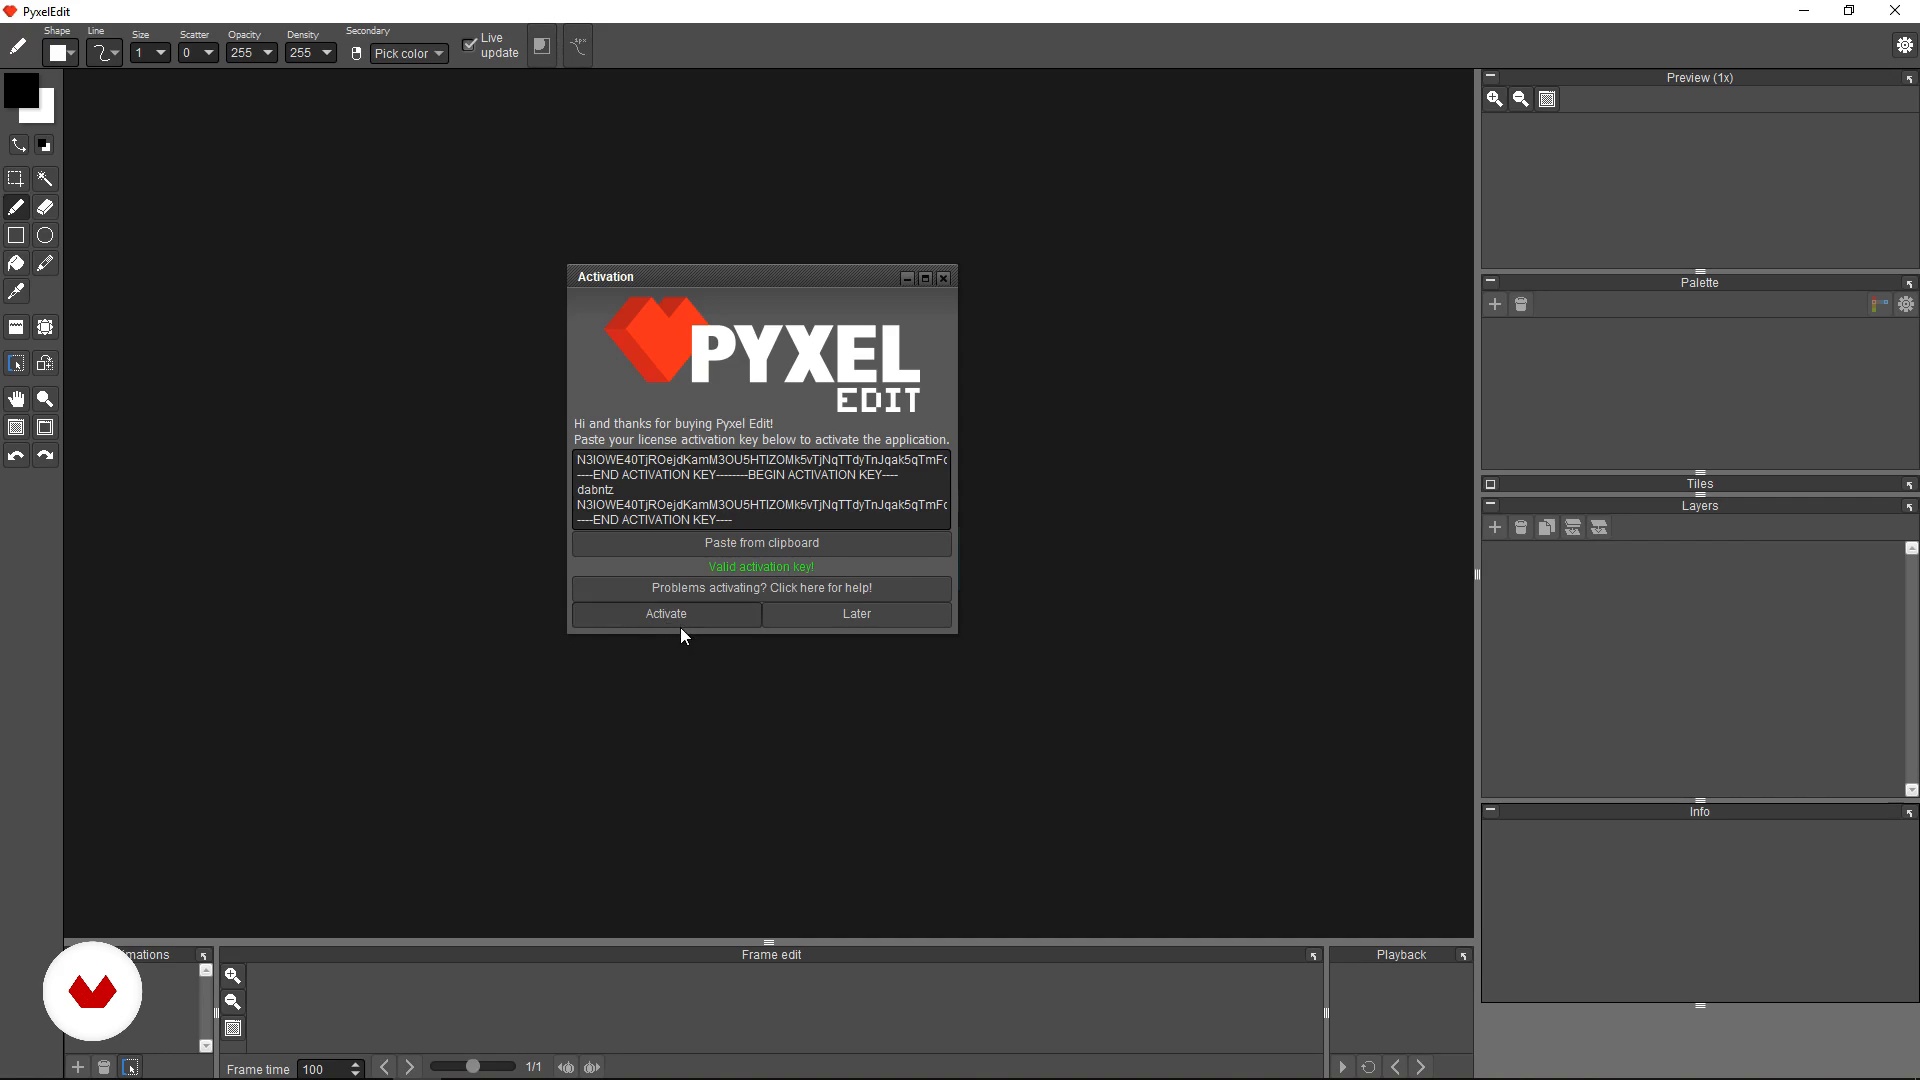Select the Color Replacer pencil tool
Viewport: 1920px width, 1080px height.
pos(45,263)
